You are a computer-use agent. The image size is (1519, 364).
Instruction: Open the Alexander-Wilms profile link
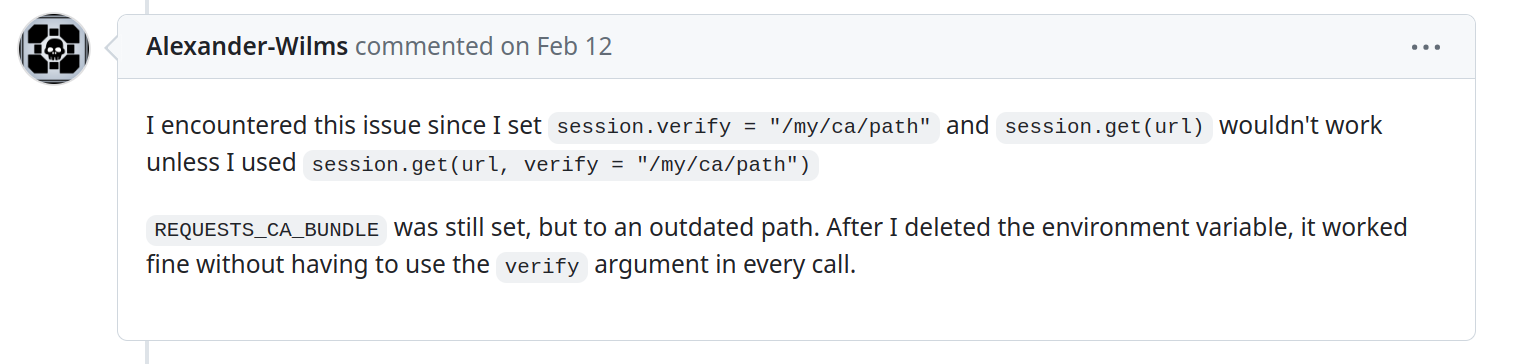[x=247, y=46]
